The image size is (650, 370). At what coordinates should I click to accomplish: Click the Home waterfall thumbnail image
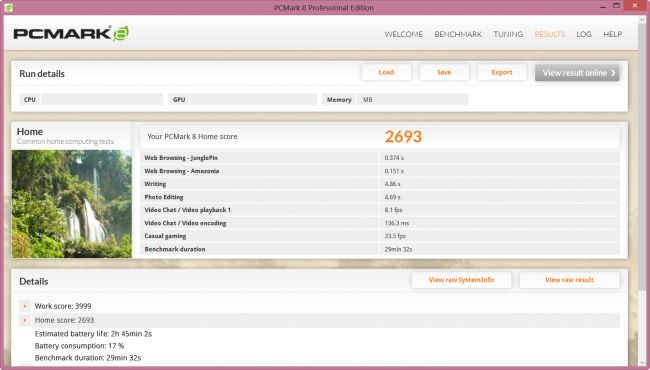[72, 204]
